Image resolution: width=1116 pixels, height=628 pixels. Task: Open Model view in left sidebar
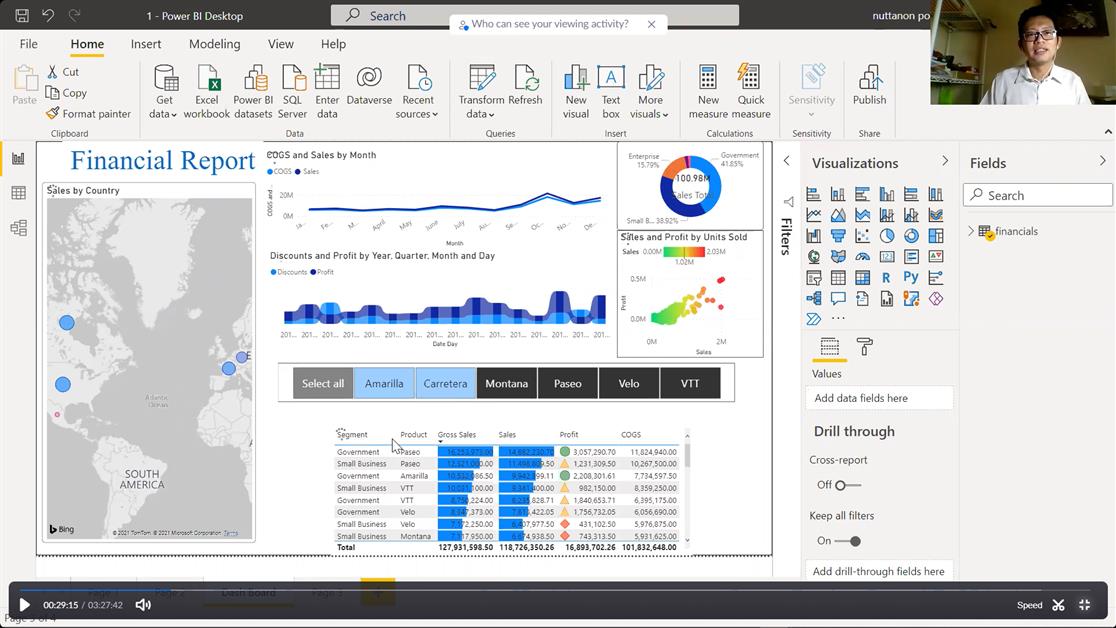pos(19,228)
